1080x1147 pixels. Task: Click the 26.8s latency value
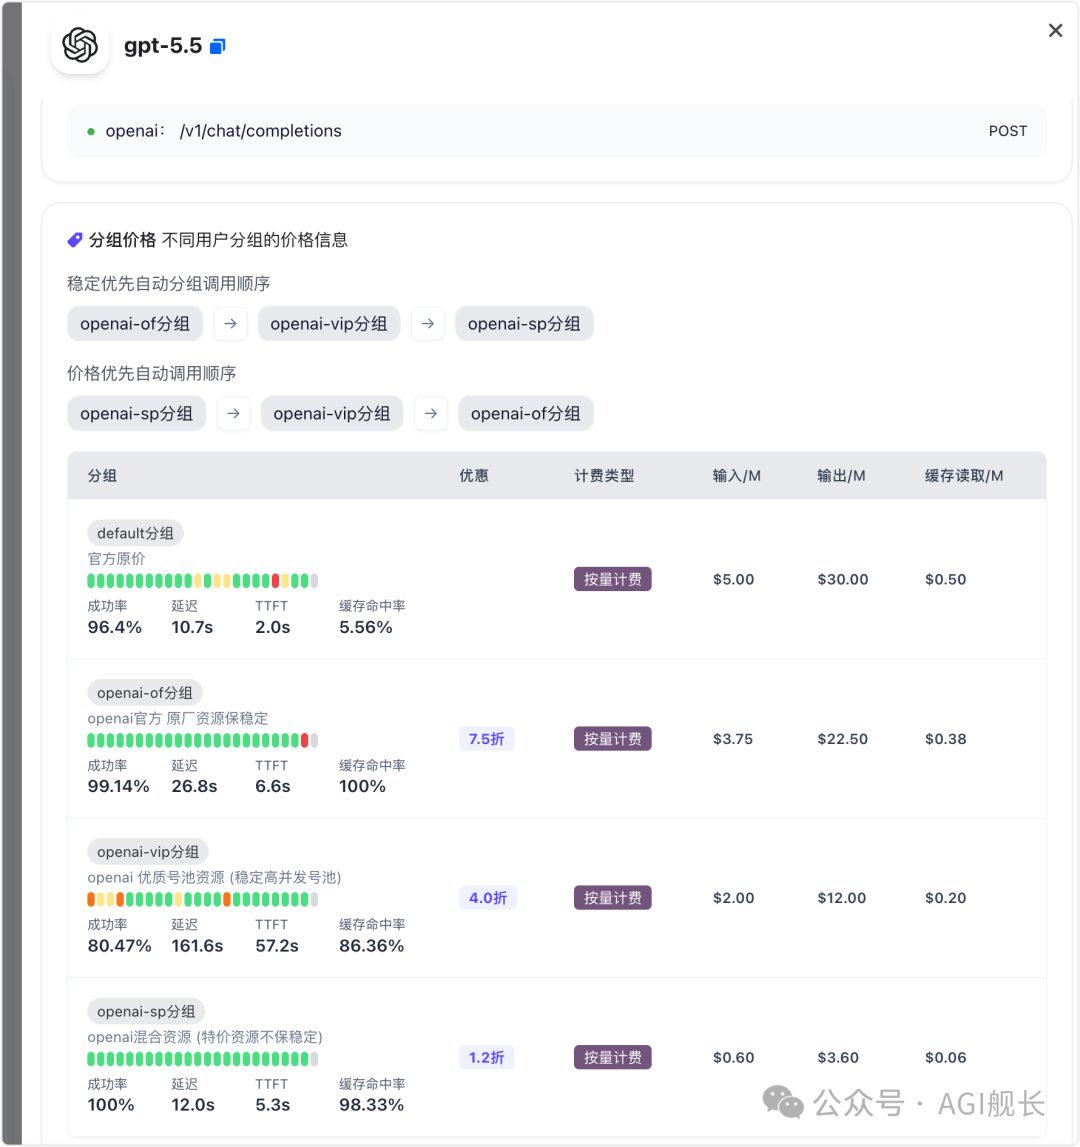click(x=195, y=787)
